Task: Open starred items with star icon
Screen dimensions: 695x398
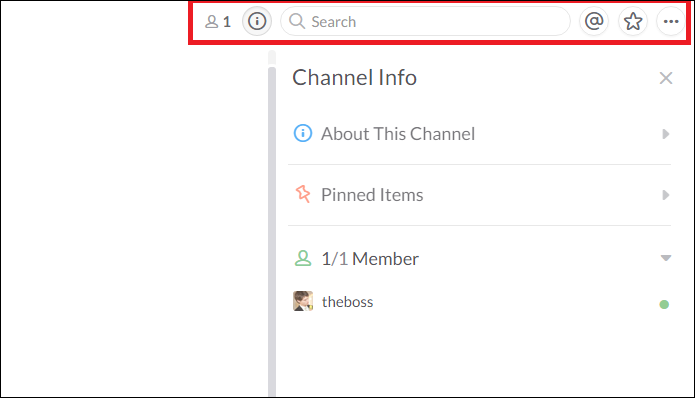Action: [633, 21]
